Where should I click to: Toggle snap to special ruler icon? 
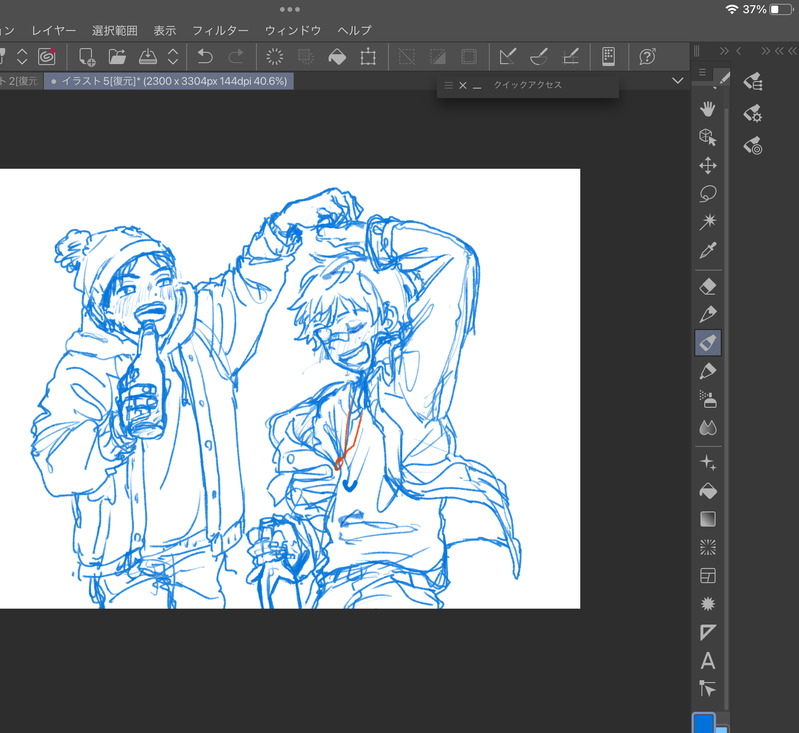pos(539,56)
